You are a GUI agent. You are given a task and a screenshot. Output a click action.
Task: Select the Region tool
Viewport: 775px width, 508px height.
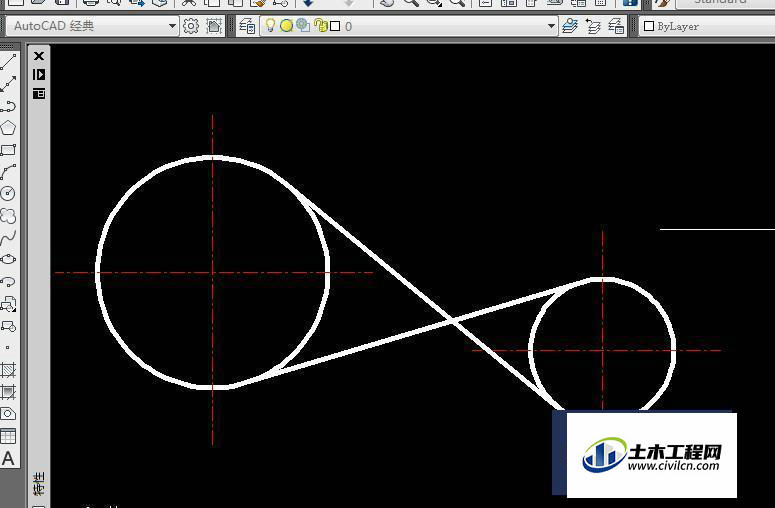tap(8, 414)
